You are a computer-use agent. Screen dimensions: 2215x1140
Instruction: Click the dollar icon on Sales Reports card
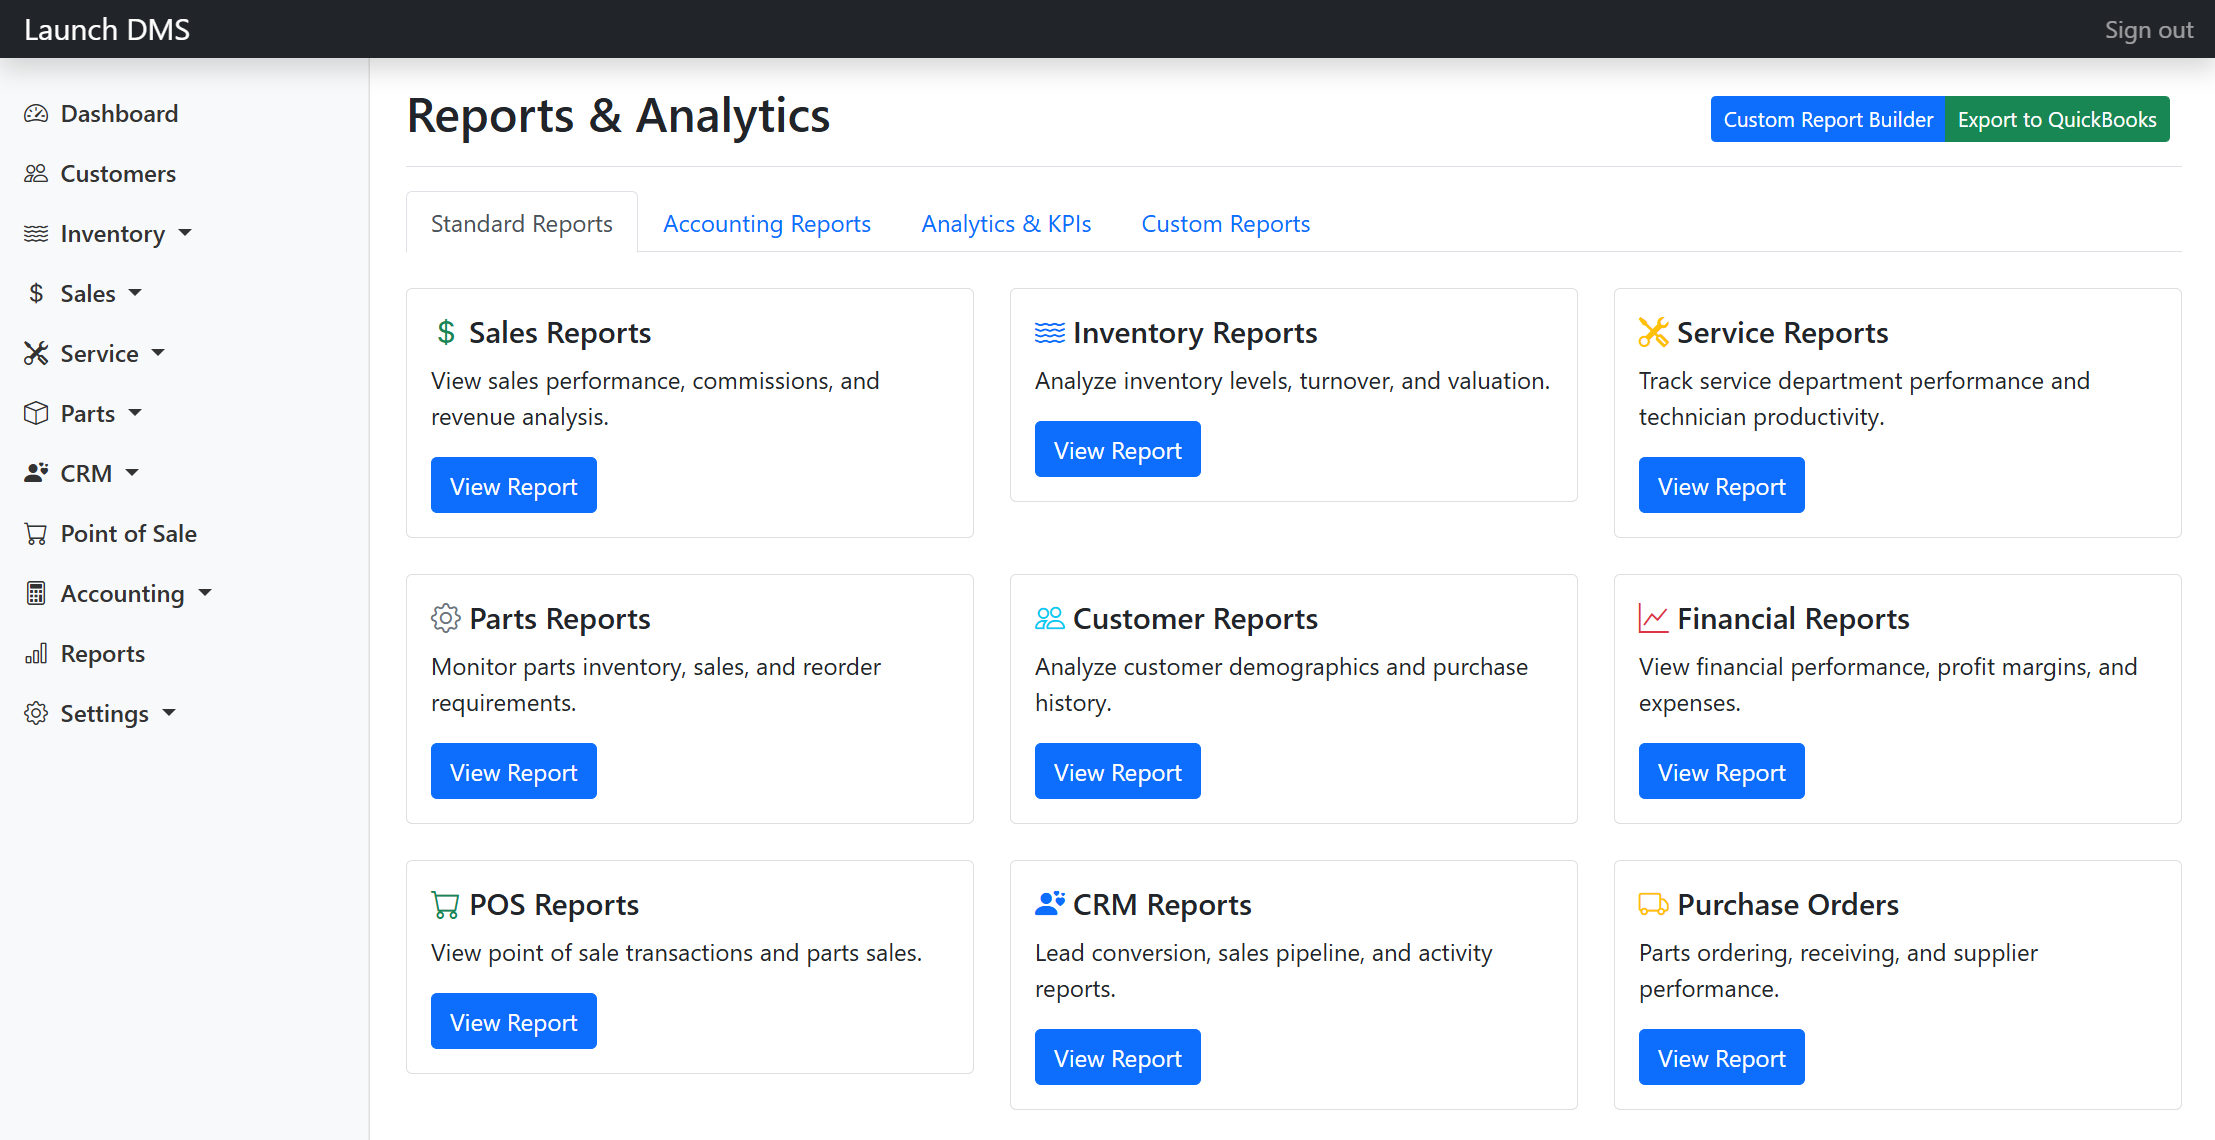click(446, 332)
